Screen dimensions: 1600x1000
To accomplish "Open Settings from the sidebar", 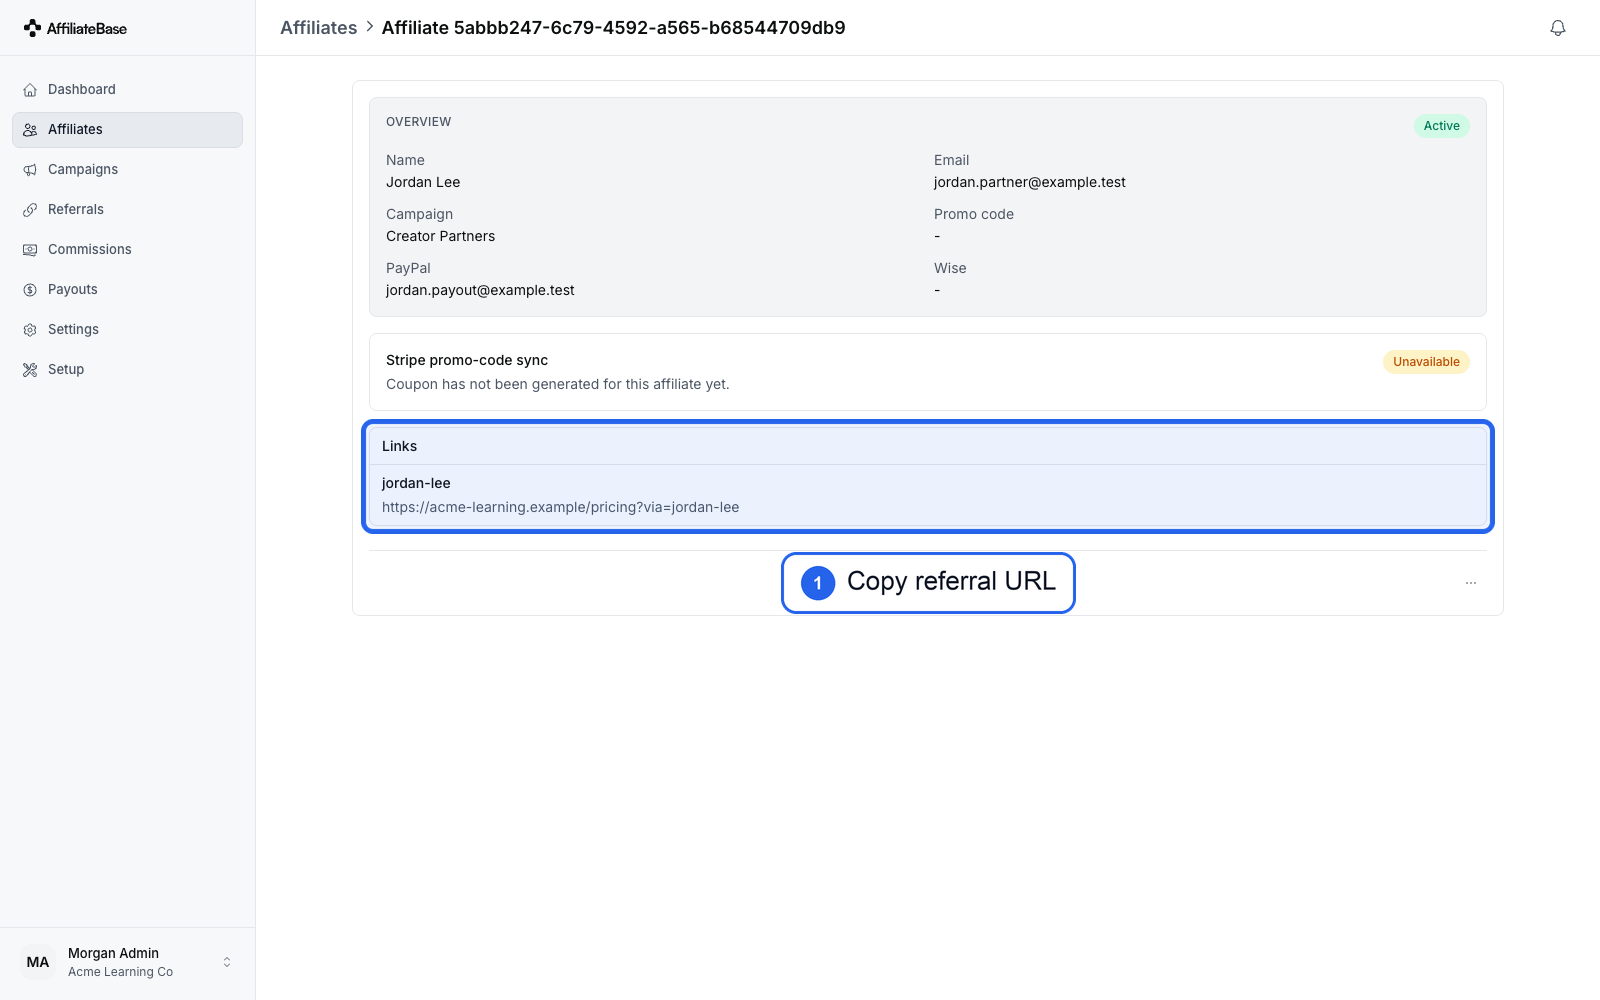I will (x=127, y=330).
